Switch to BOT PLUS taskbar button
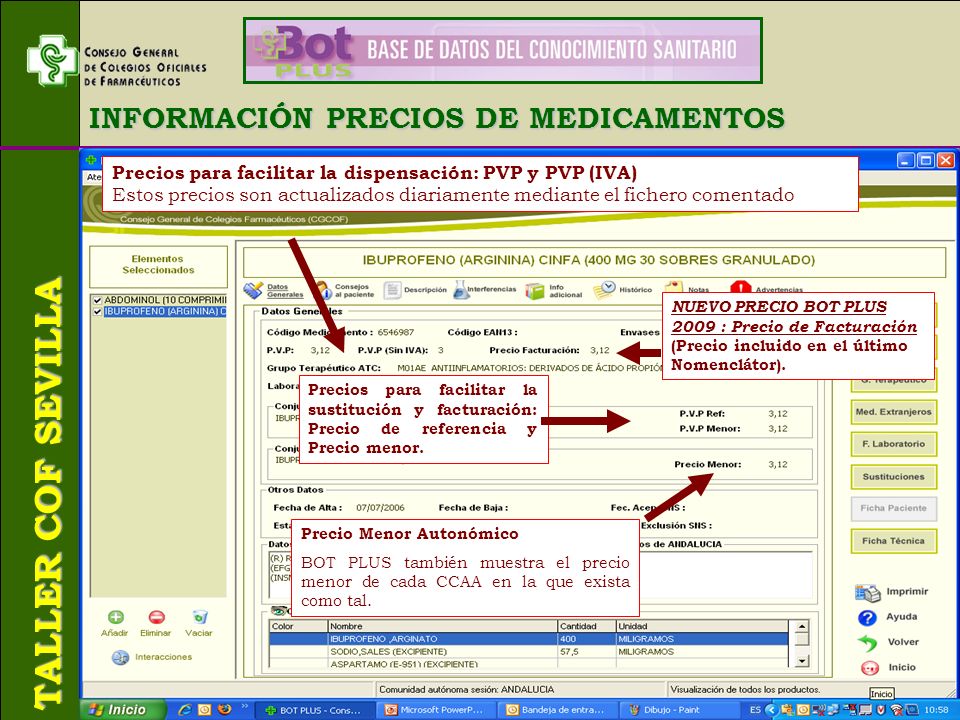The height and width of the screenshot is (720, 960). [x=315, y=710]
